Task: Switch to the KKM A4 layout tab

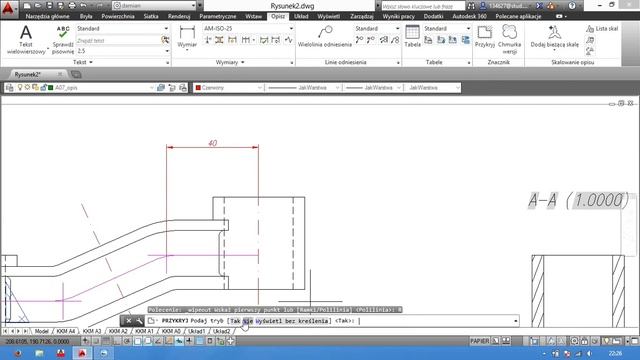Action: pyautogui.click(x=66, y=331)
